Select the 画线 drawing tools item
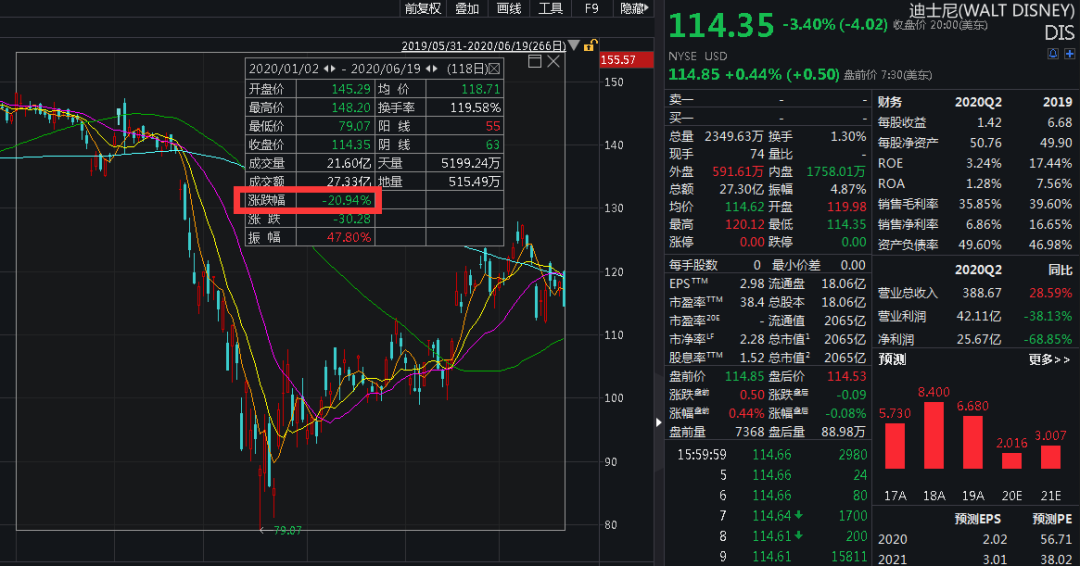Image resolution: width=1080 pixels, height=566 pixels. 509,9
